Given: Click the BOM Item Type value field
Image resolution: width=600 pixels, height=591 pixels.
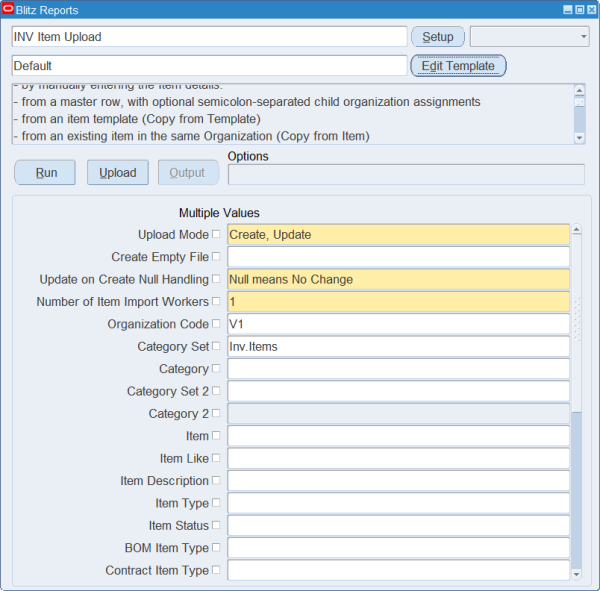Looking at the screenshot, I should click(x=398, y=548).
